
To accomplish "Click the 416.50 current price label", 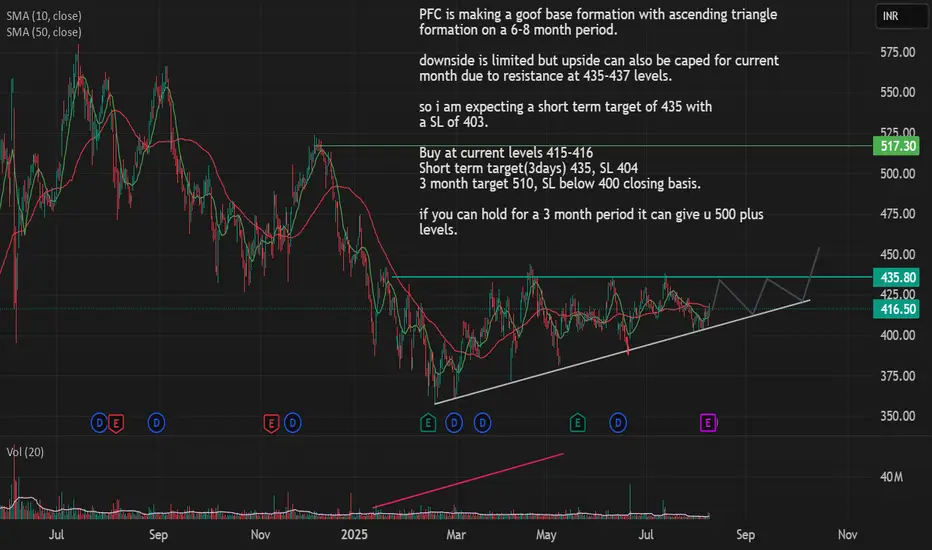I will tap(897, 309).
